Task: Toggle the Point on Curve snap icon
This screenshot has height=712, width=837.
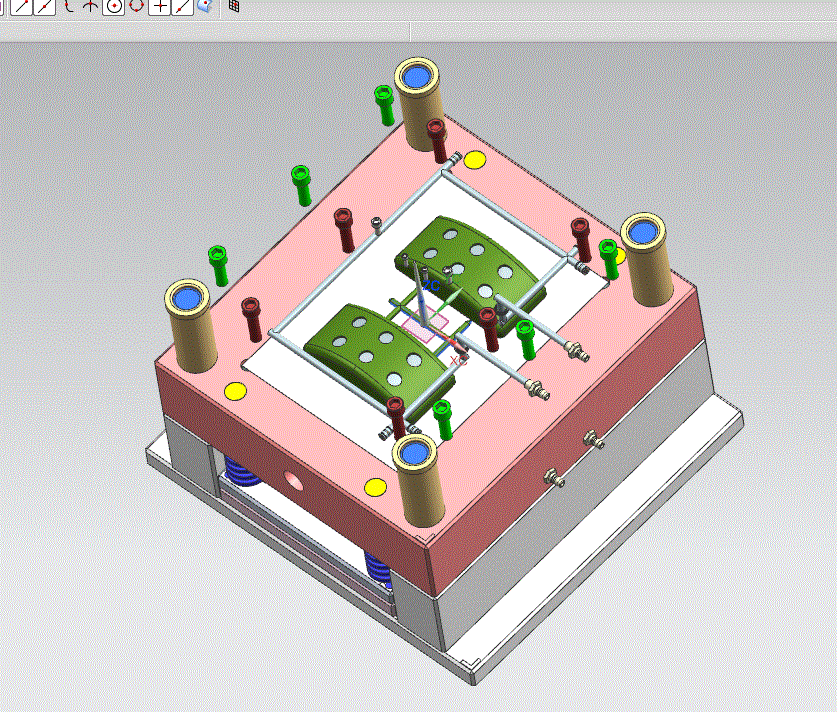Action: (x=182, y=6)
